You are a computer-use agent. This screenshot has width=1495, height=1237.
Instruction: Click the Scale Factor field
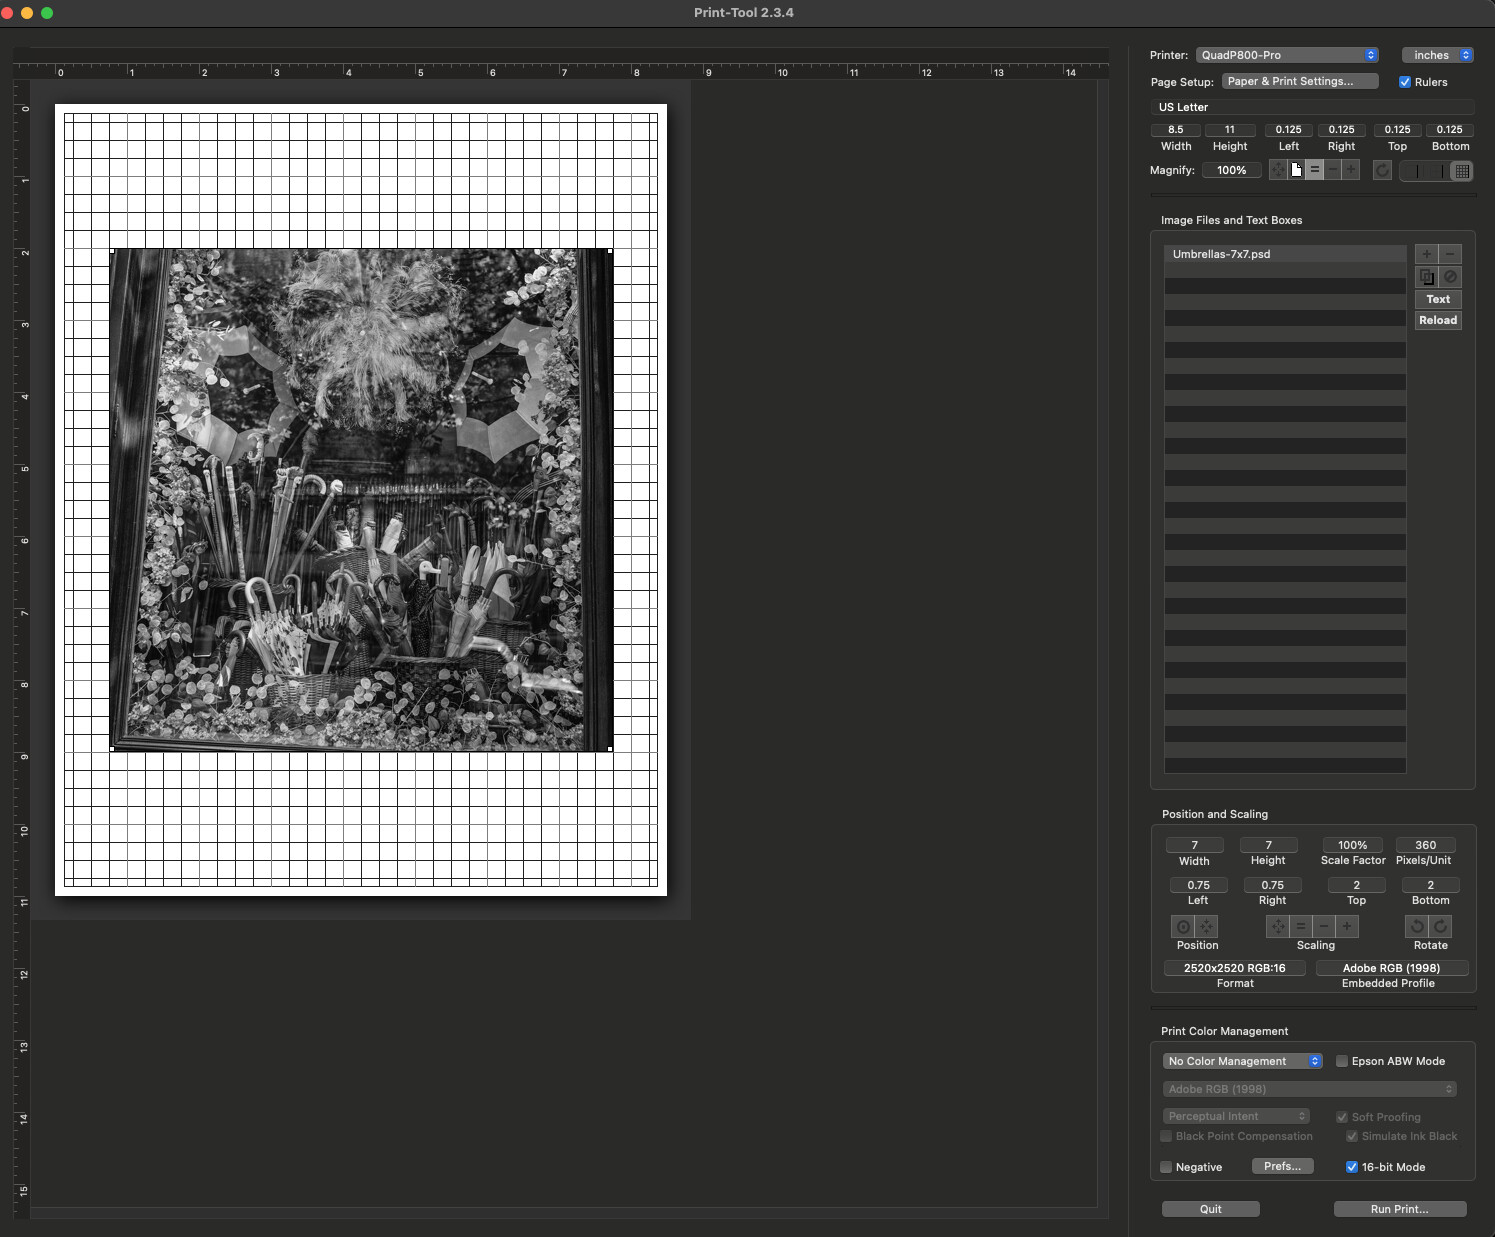[x=1352, y=845]
